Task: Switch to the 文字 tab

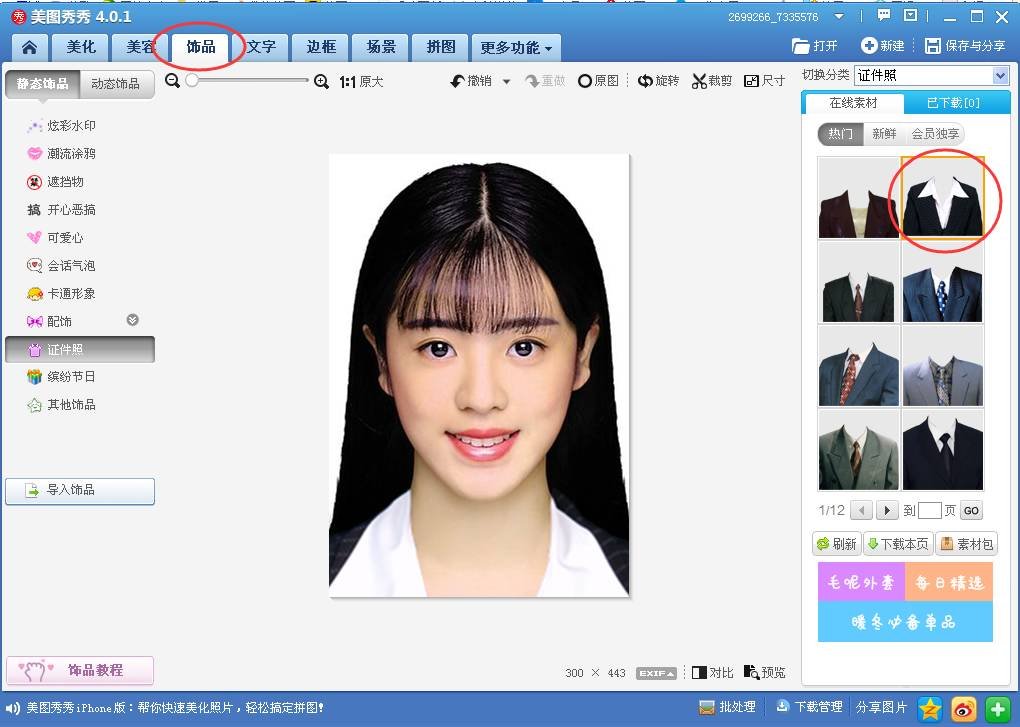Action: 261,47
